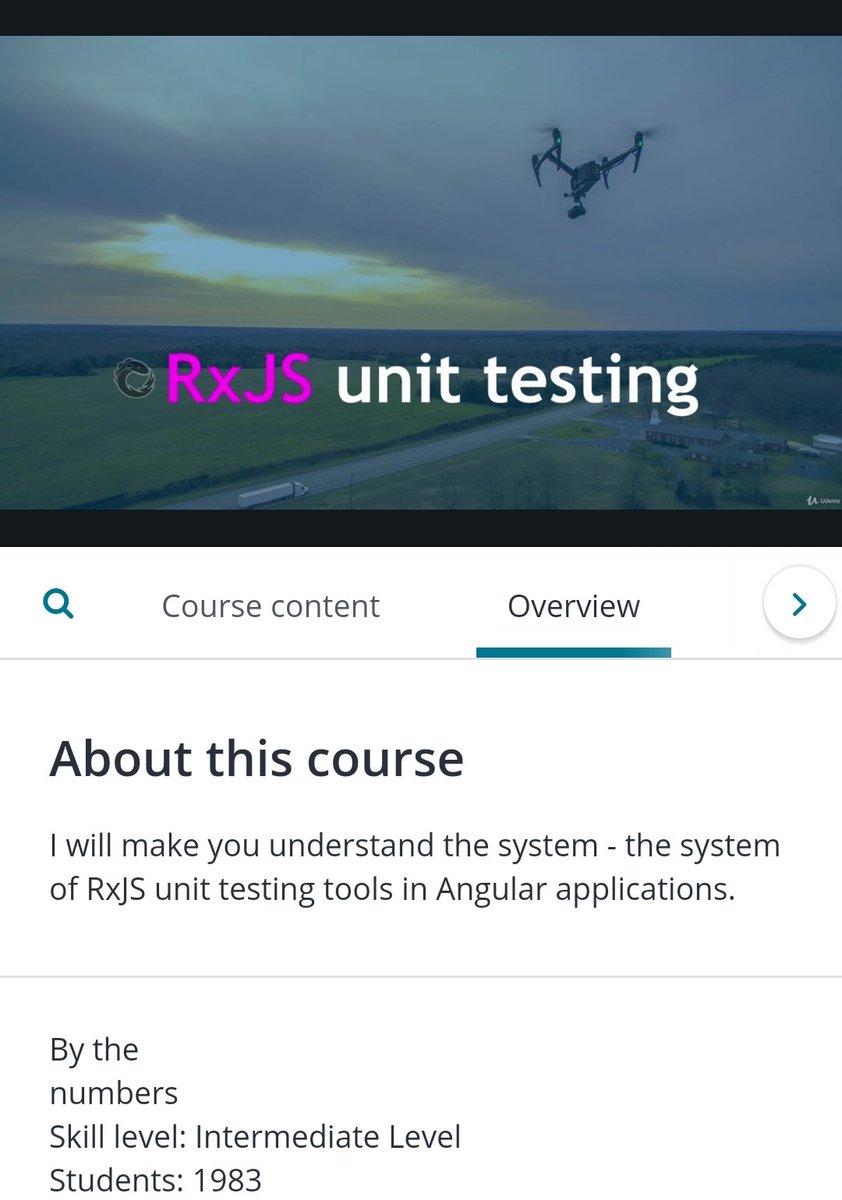
Task: Tap the teal underline beneath Overview tab
Action: (x=573, y=652)
